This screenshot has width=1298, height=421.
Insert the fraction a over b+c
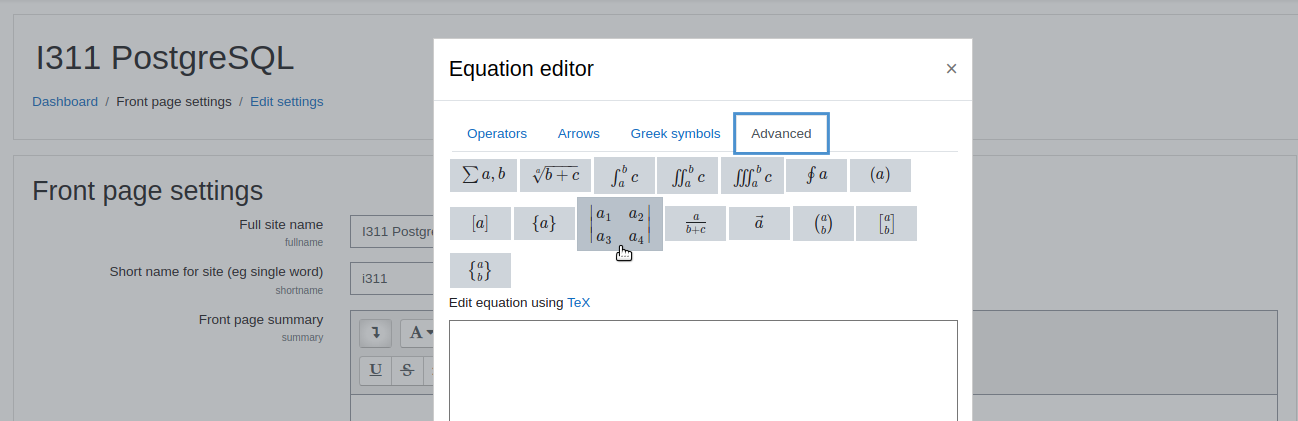click(x=695, y=224)
